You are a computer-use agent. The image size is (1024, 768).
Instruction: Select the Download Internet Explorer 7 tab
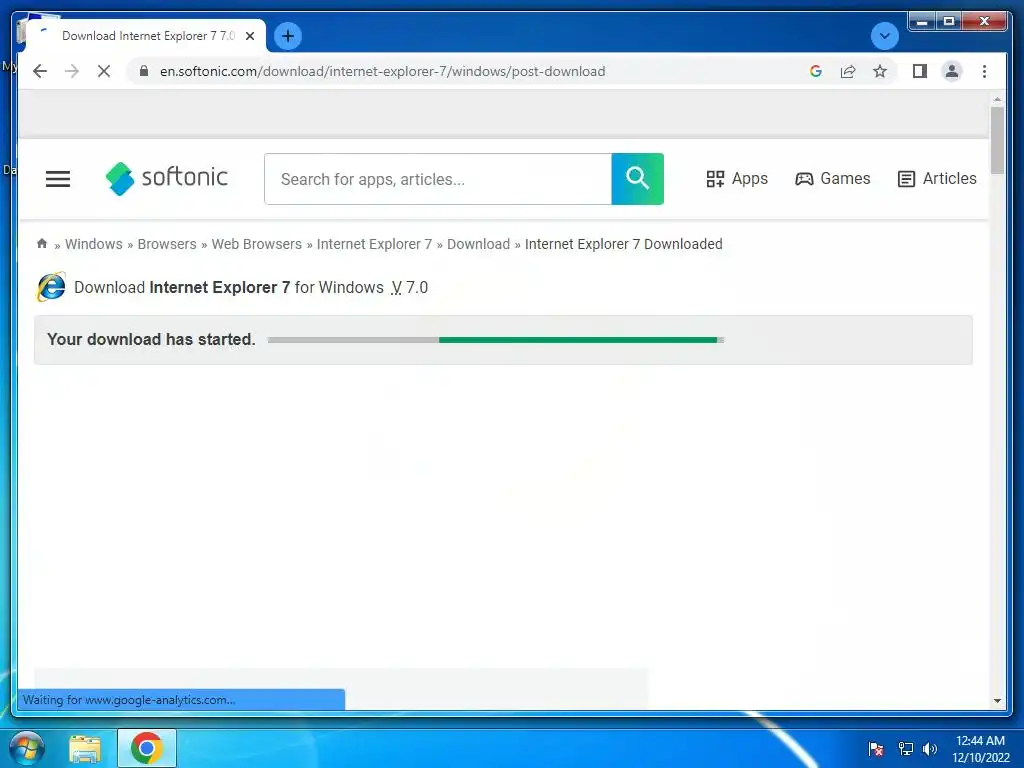click(146, 36)
